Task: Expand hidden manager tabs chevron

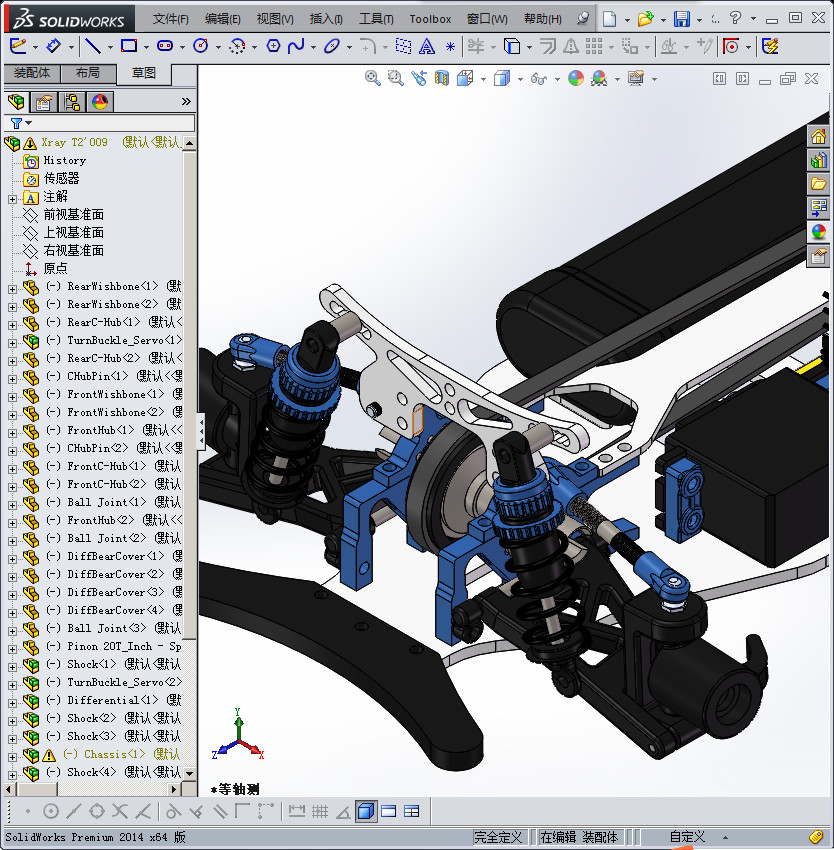Action: (x=186, y=101)
